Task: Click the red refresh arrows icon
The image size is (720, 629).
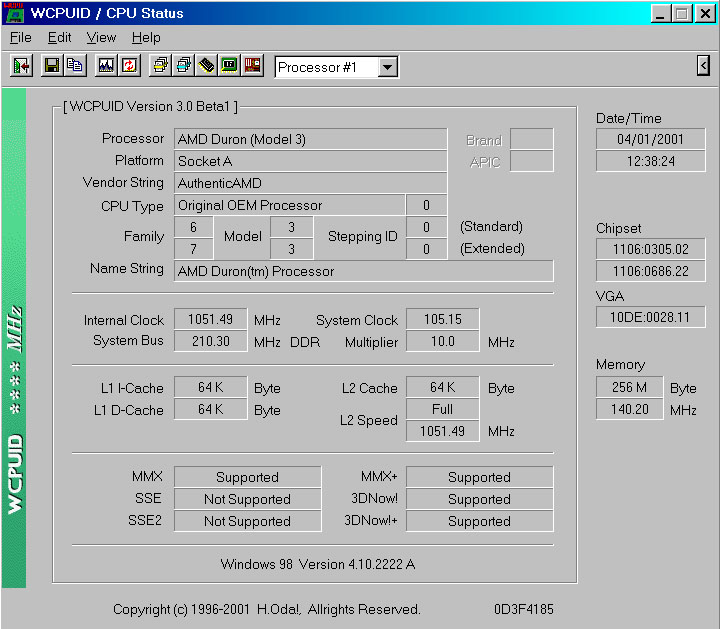Action: click(129, 66)
